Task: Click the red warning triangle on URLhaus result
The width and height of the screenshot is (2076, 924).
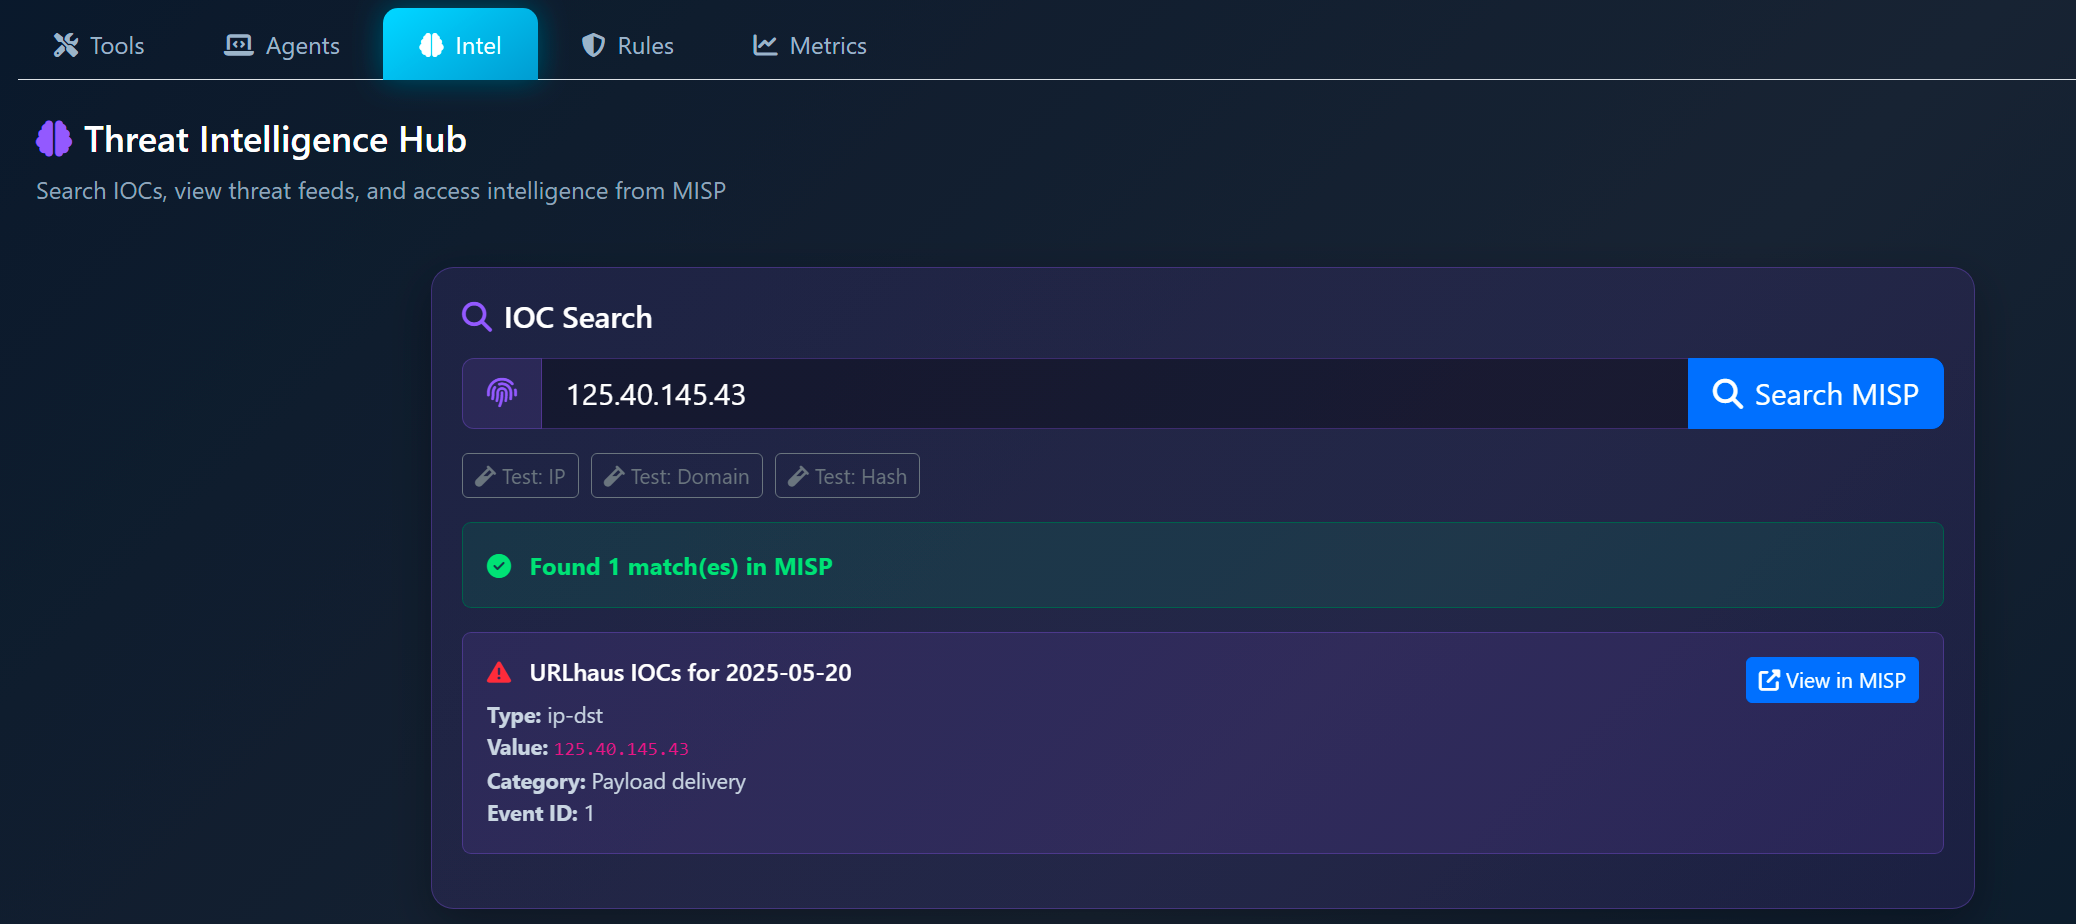Action: click(x=499, y=672)
